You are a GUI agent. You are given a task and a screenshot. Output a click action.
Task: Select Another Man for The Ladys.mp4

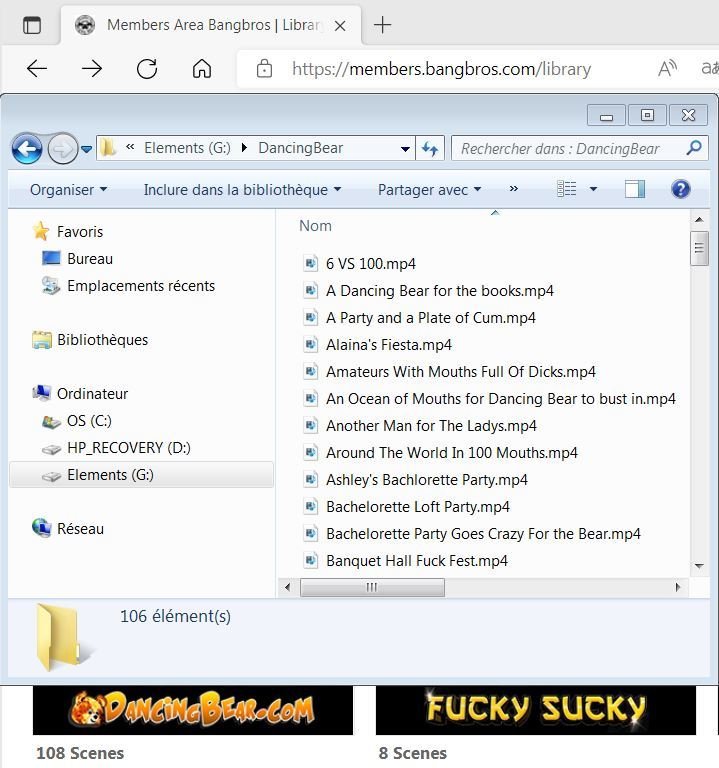pyautogui.click(x=431, y=426)
